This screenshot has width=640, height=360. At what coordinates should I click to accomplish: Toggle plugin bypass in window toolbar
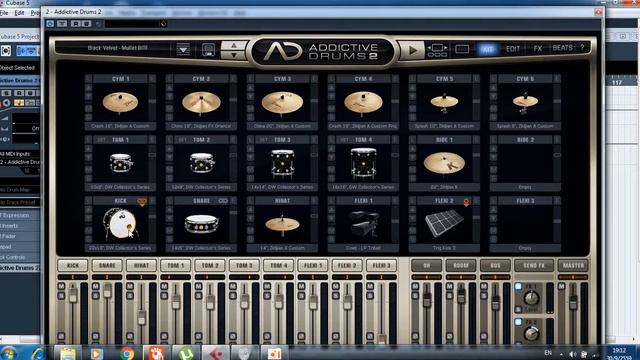point(50,24)
